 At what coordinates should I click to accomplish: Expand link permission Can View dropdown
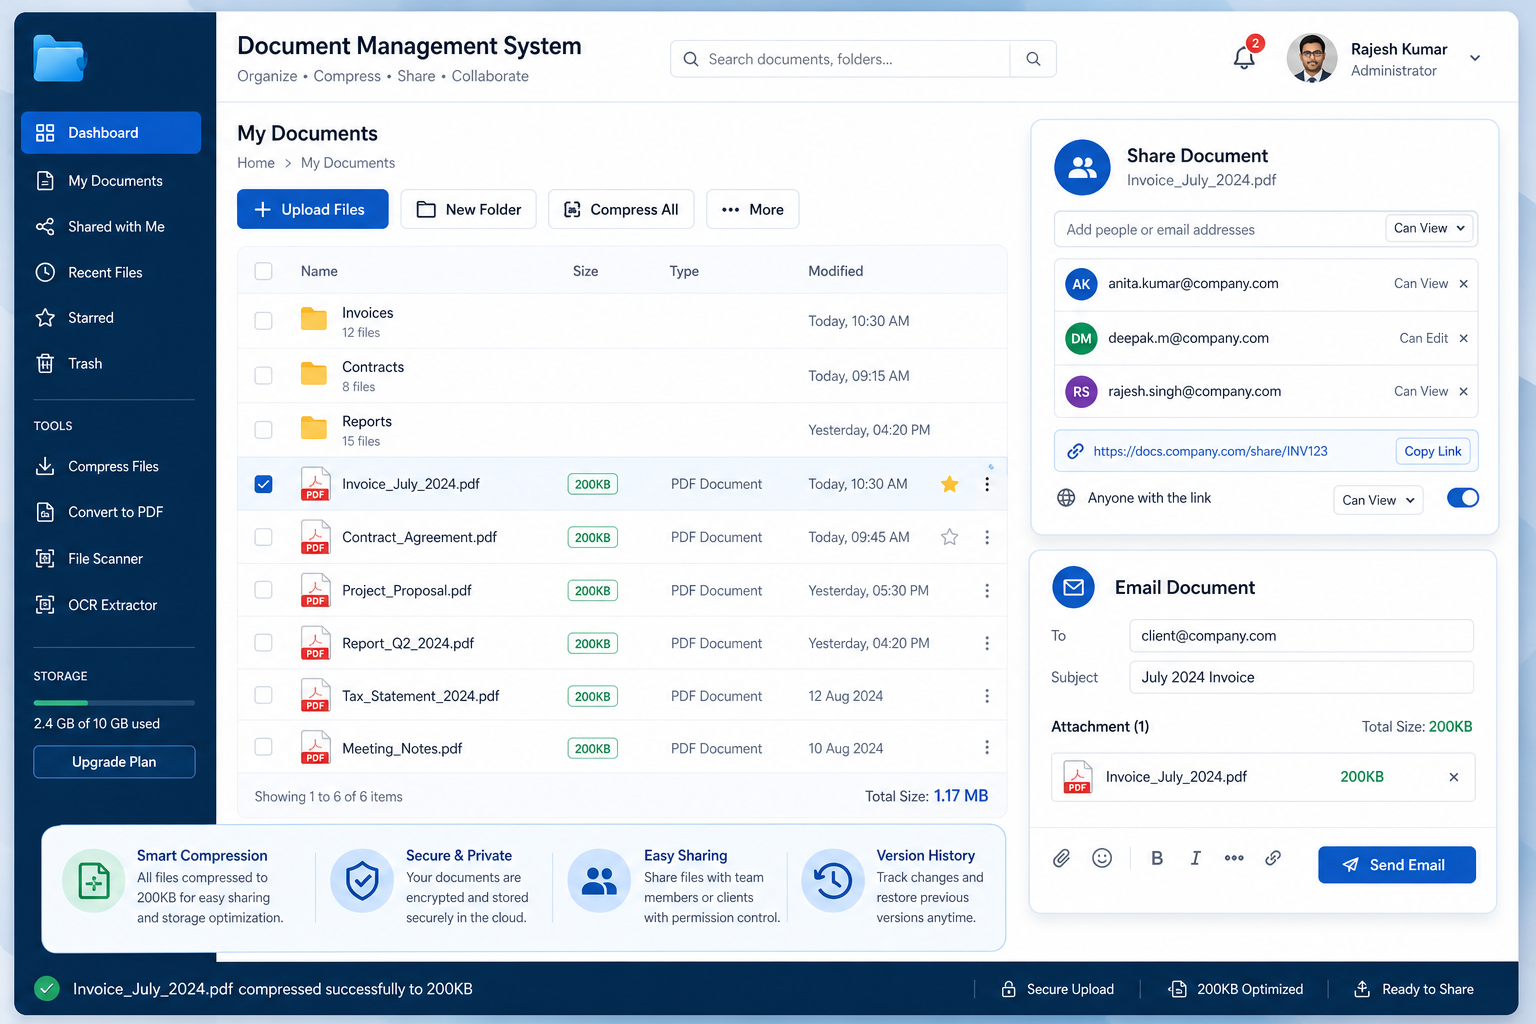click(x=1378, y=500)
